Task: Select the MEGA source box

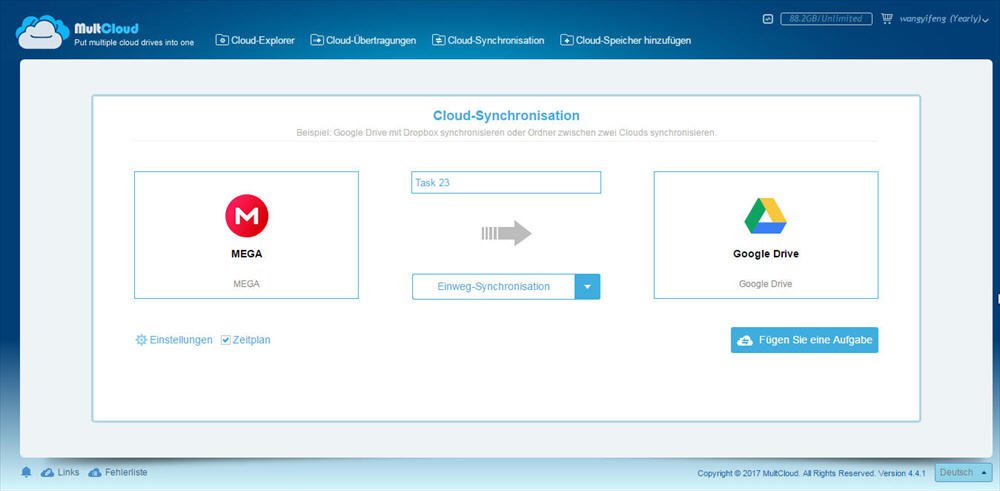Action: (x=246, y=235)
